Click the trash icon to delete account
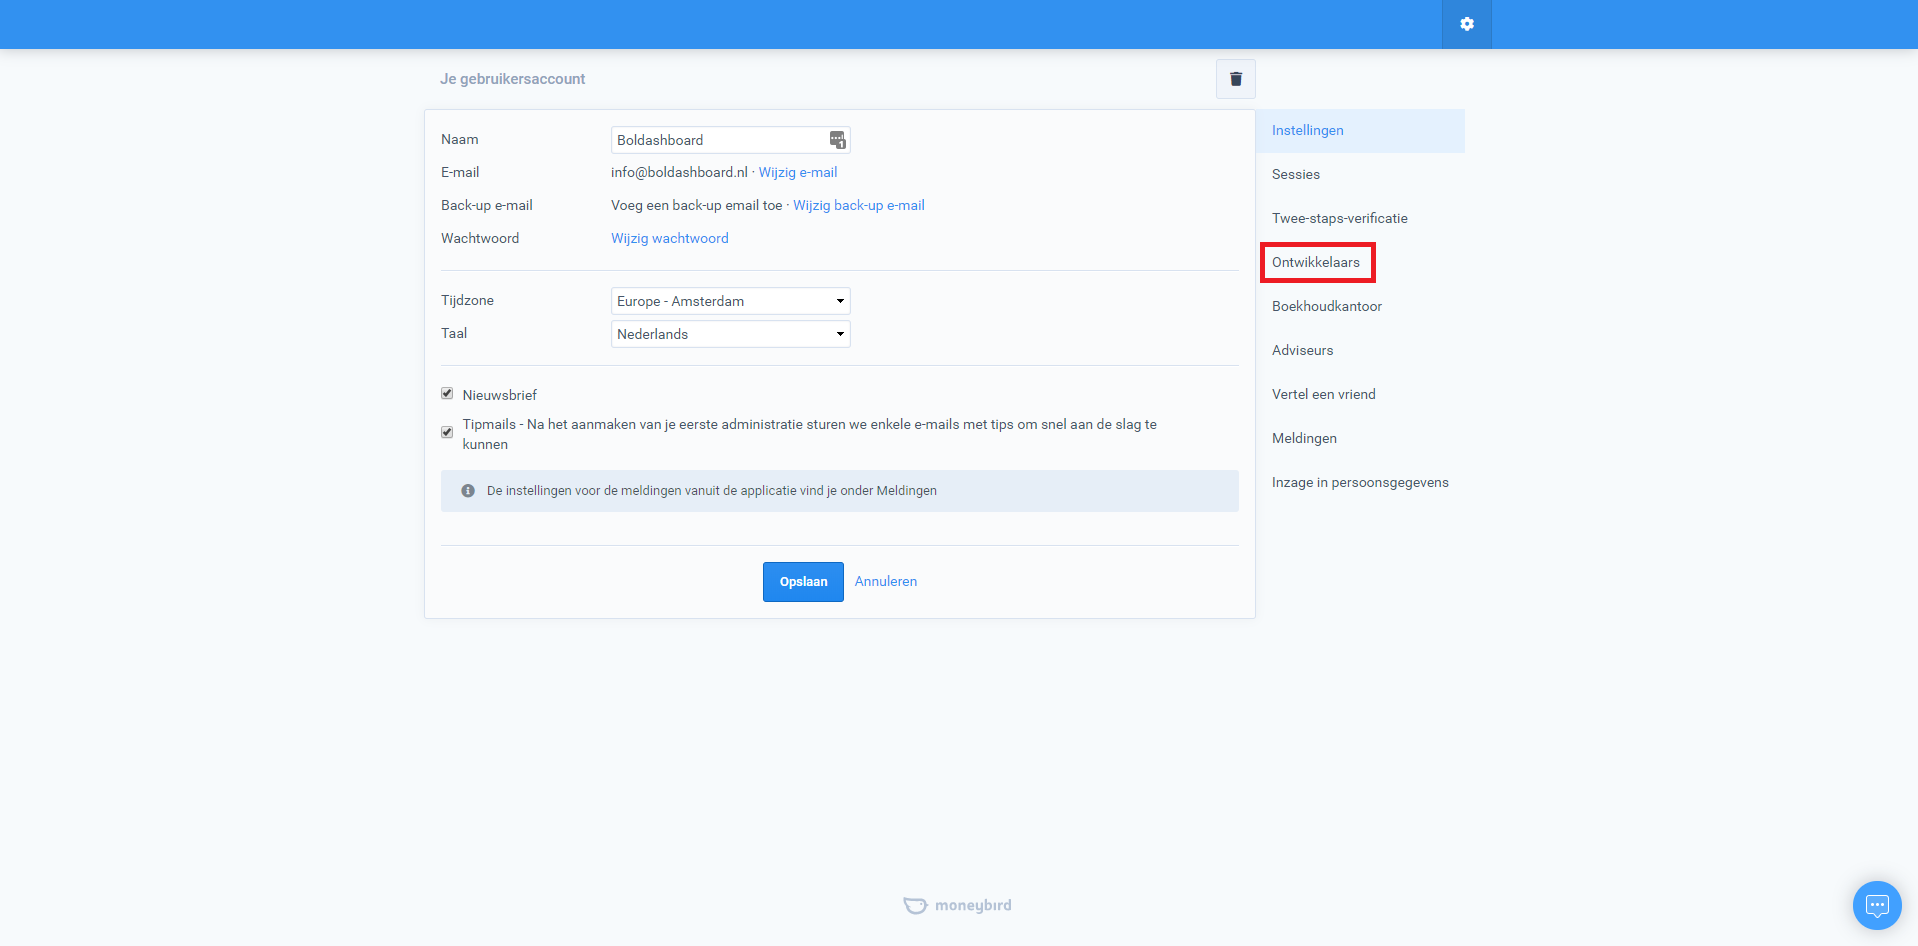 tap(1235, 79)
